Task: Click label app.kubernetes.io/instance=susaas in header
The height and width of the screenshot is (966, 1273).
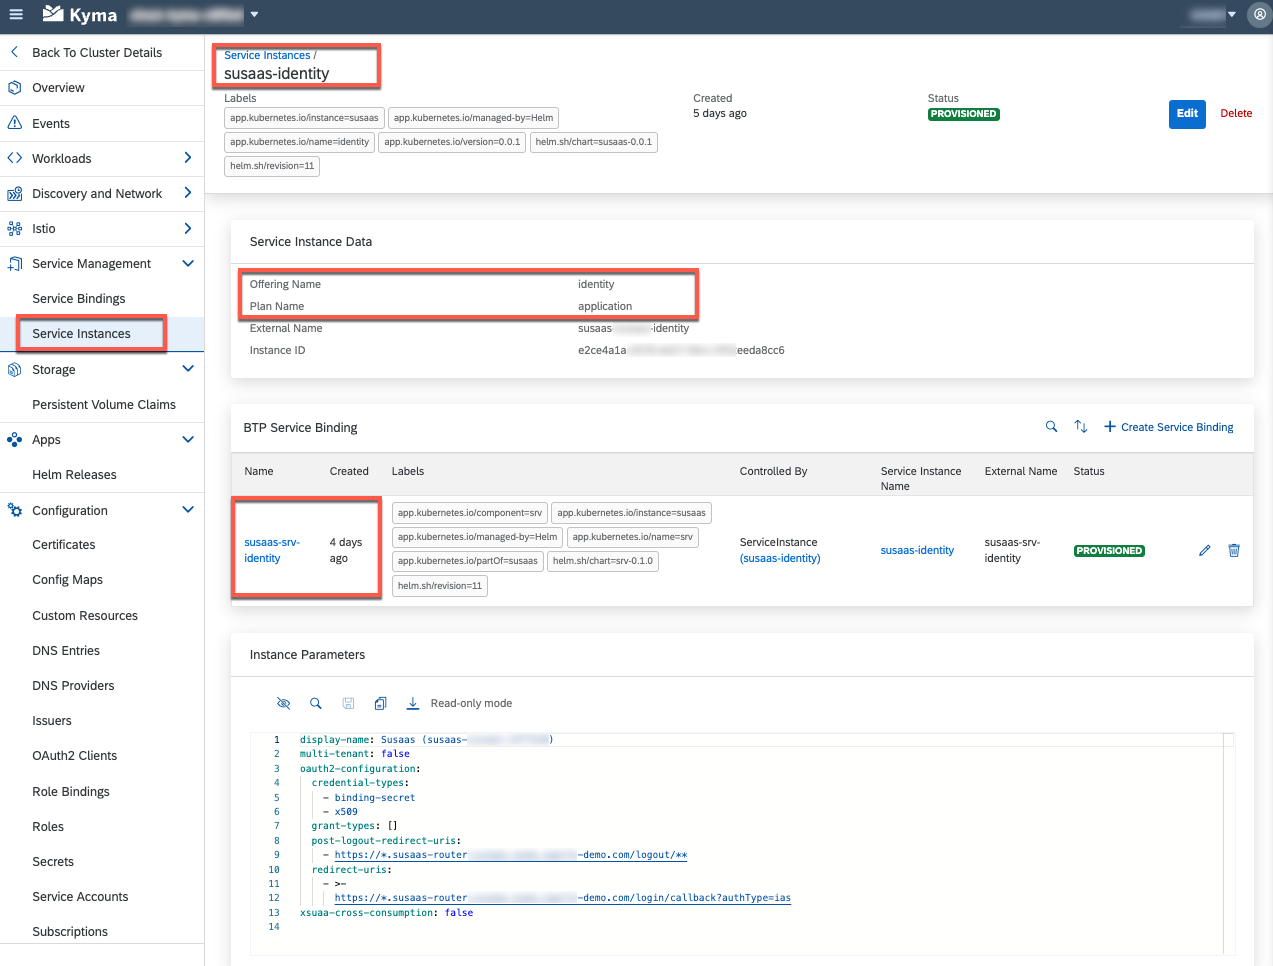Action: [x=304, y=118]
